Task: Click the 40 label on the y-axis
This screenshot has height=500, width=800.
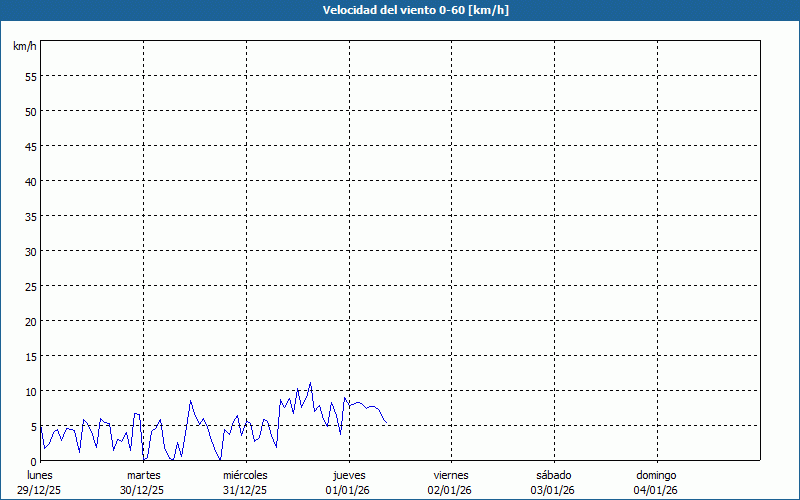Action: [30, 181]
